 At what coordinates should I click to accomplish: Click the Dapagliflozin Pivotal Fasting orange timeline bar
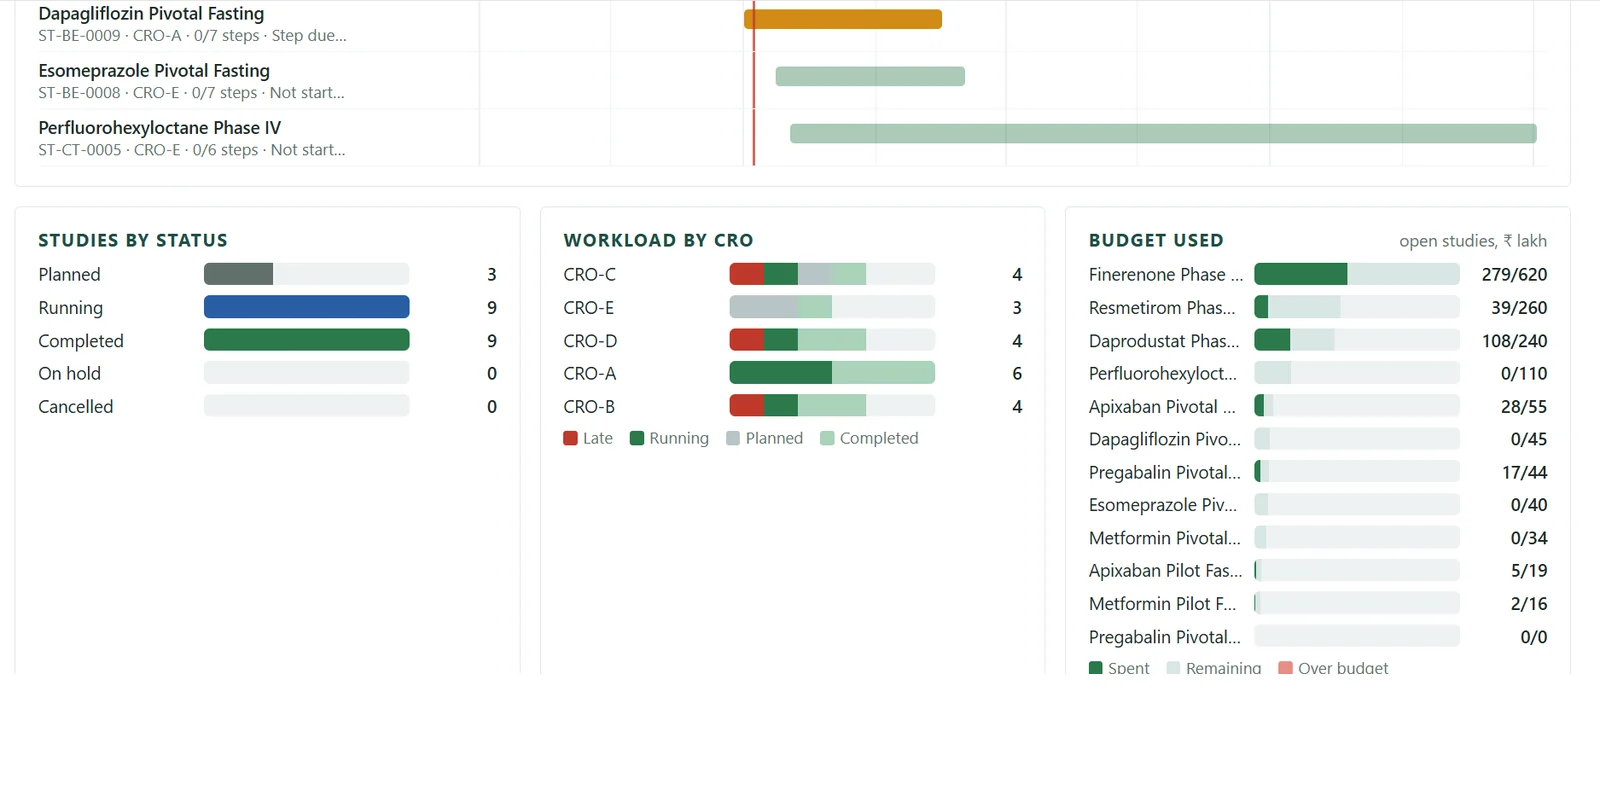pyautogui.click(x=843, y=19)
